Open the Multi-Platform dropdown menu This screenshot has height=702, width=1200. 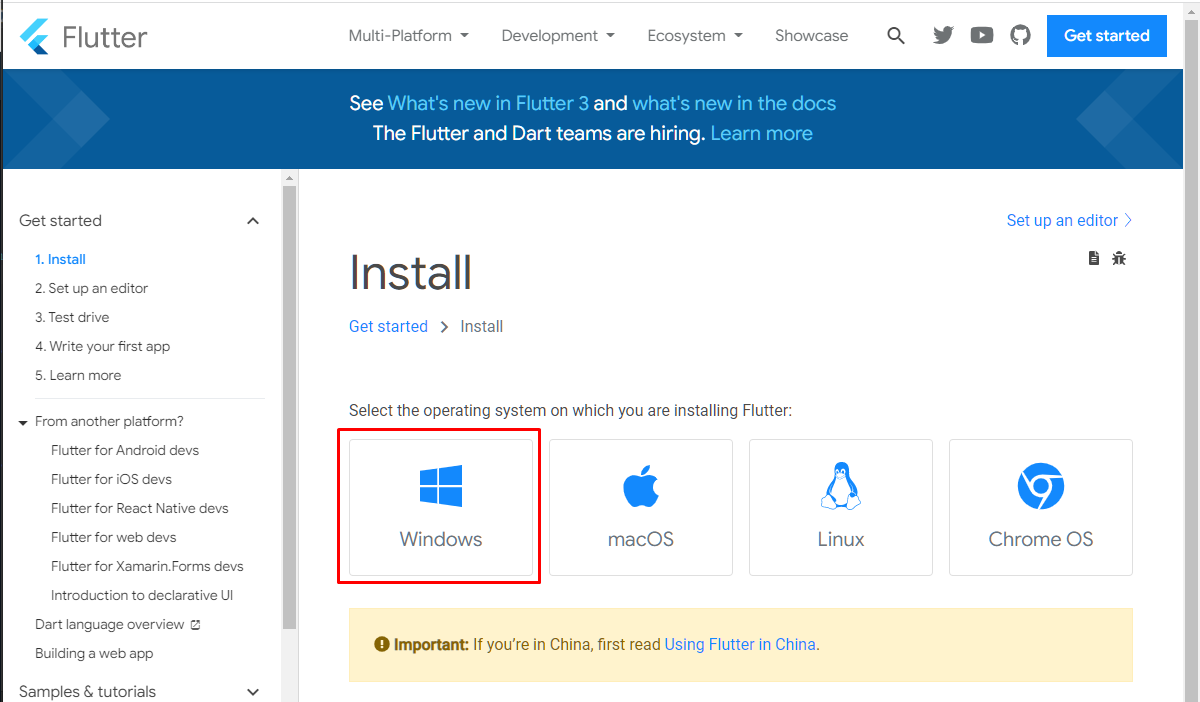(408, 36)
